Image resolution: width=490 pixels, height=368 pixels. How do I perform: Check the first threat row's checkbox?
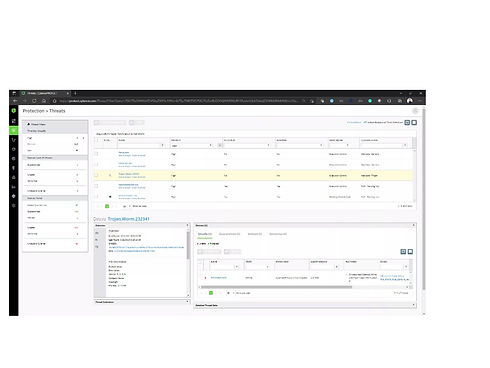tap(96, 154)
